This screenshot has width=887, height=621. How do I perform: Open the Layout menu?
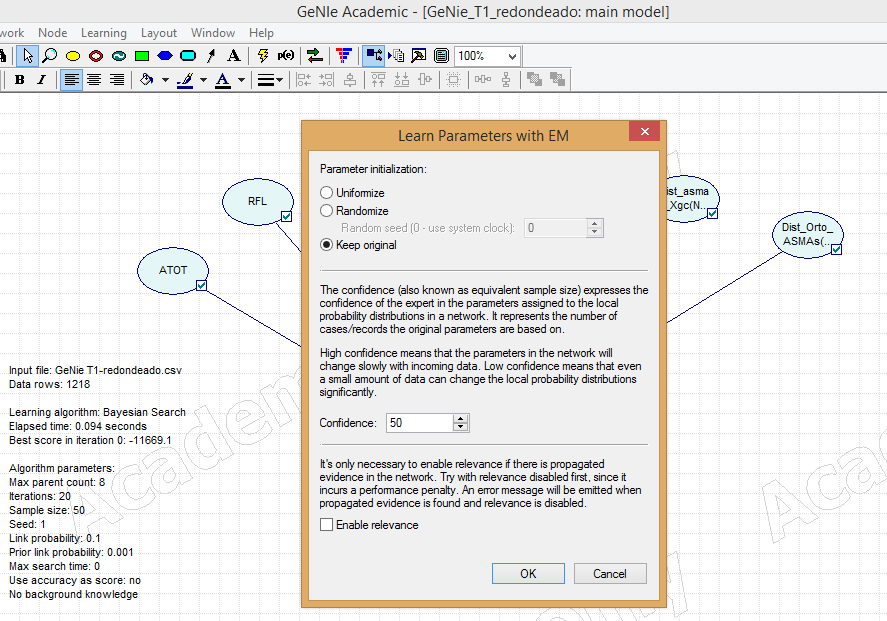pyautogui.click(x=158, y=33)
